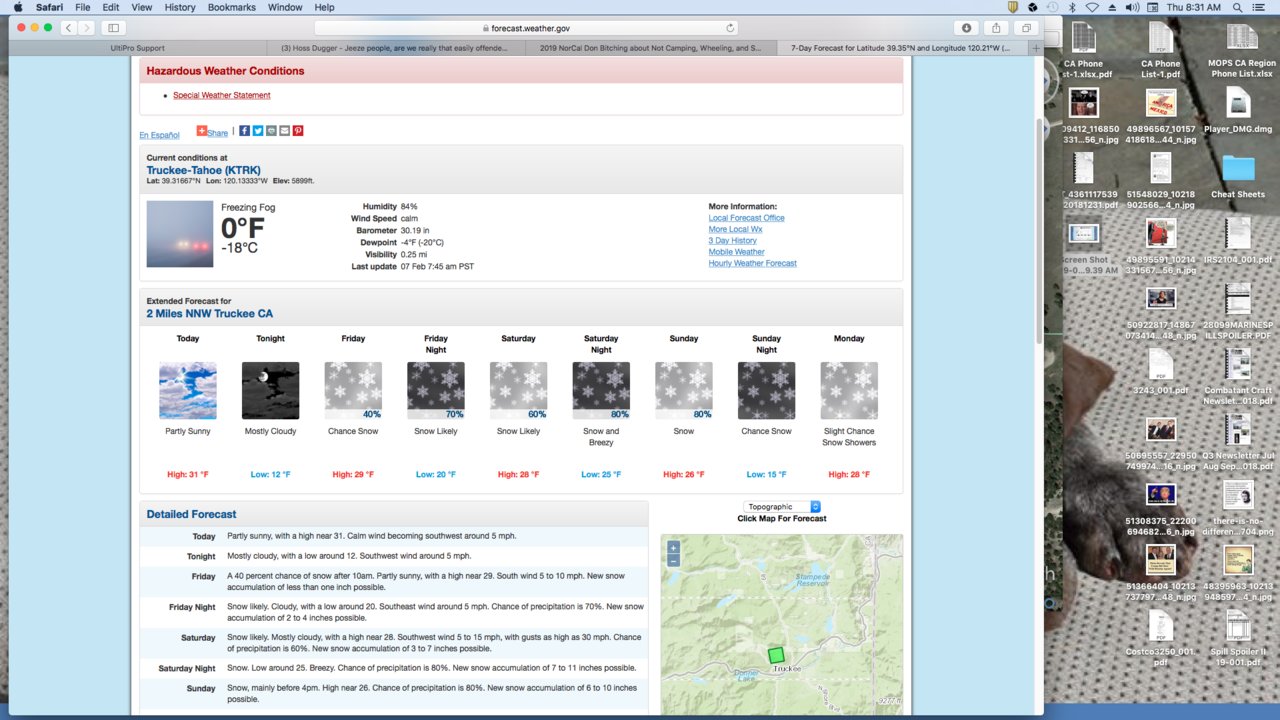Click Saturday Night Snow and Breezy image
Screen dimensions: 1280x720
(x=601, y=391)
